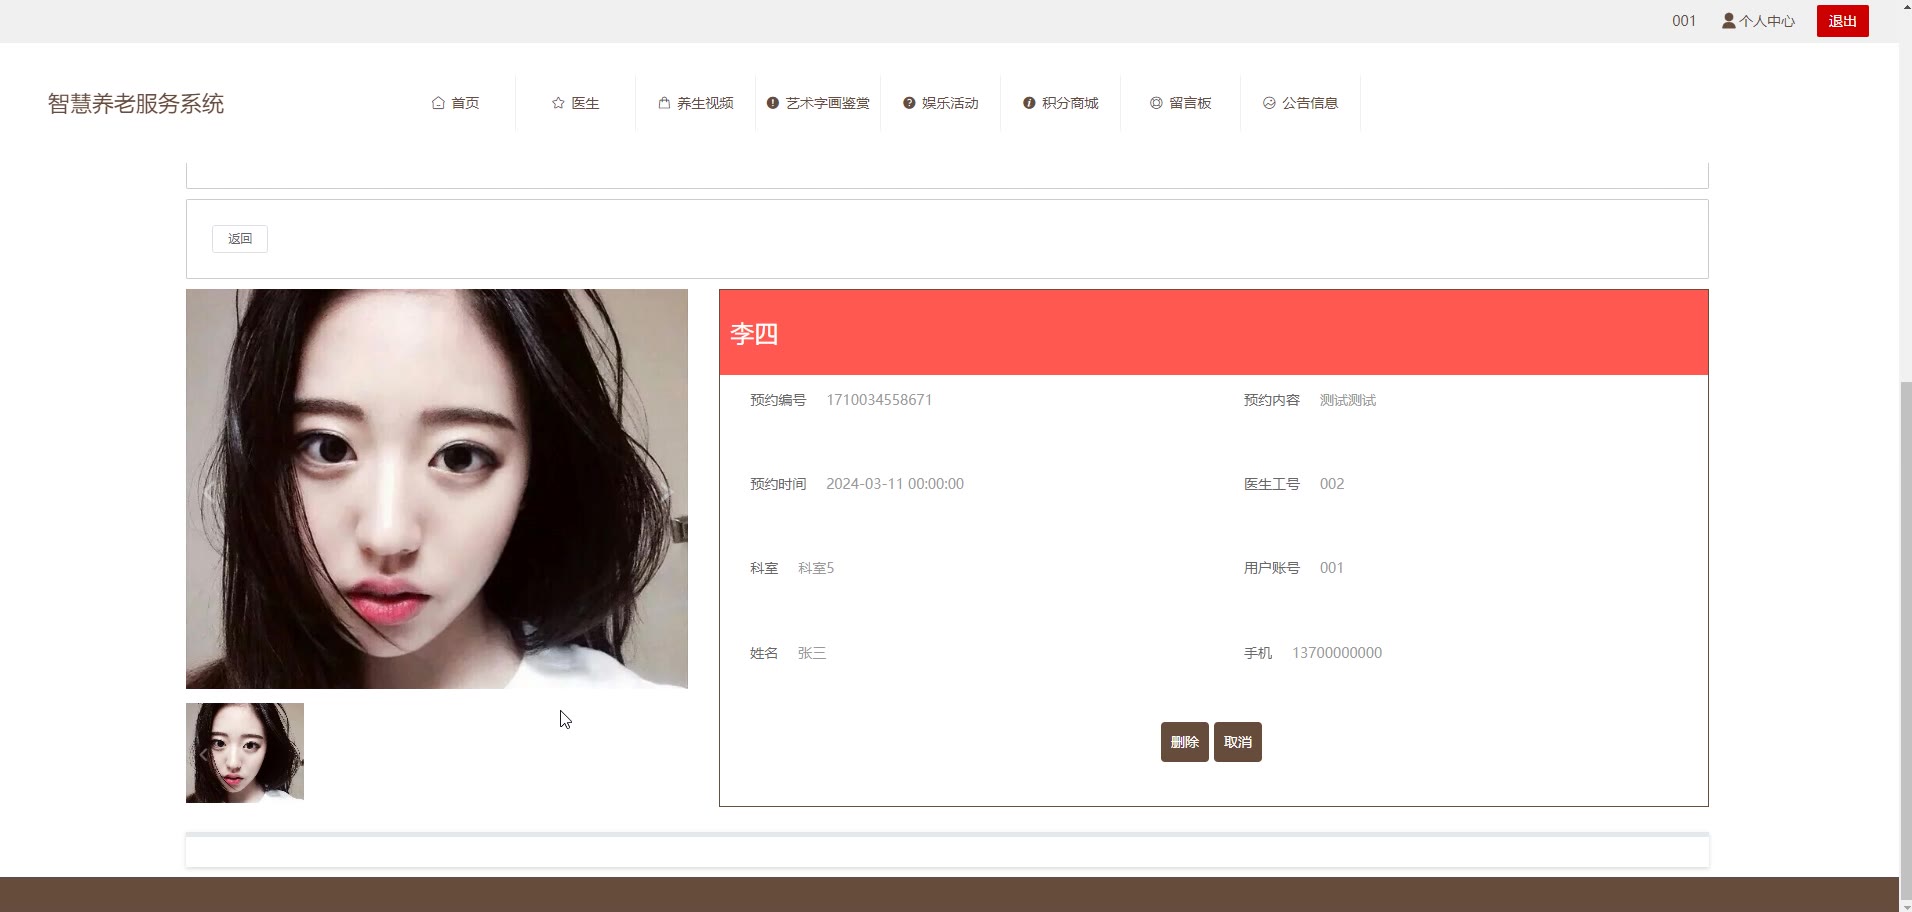Click the info icon beside 积分商城

point(1029,103)
